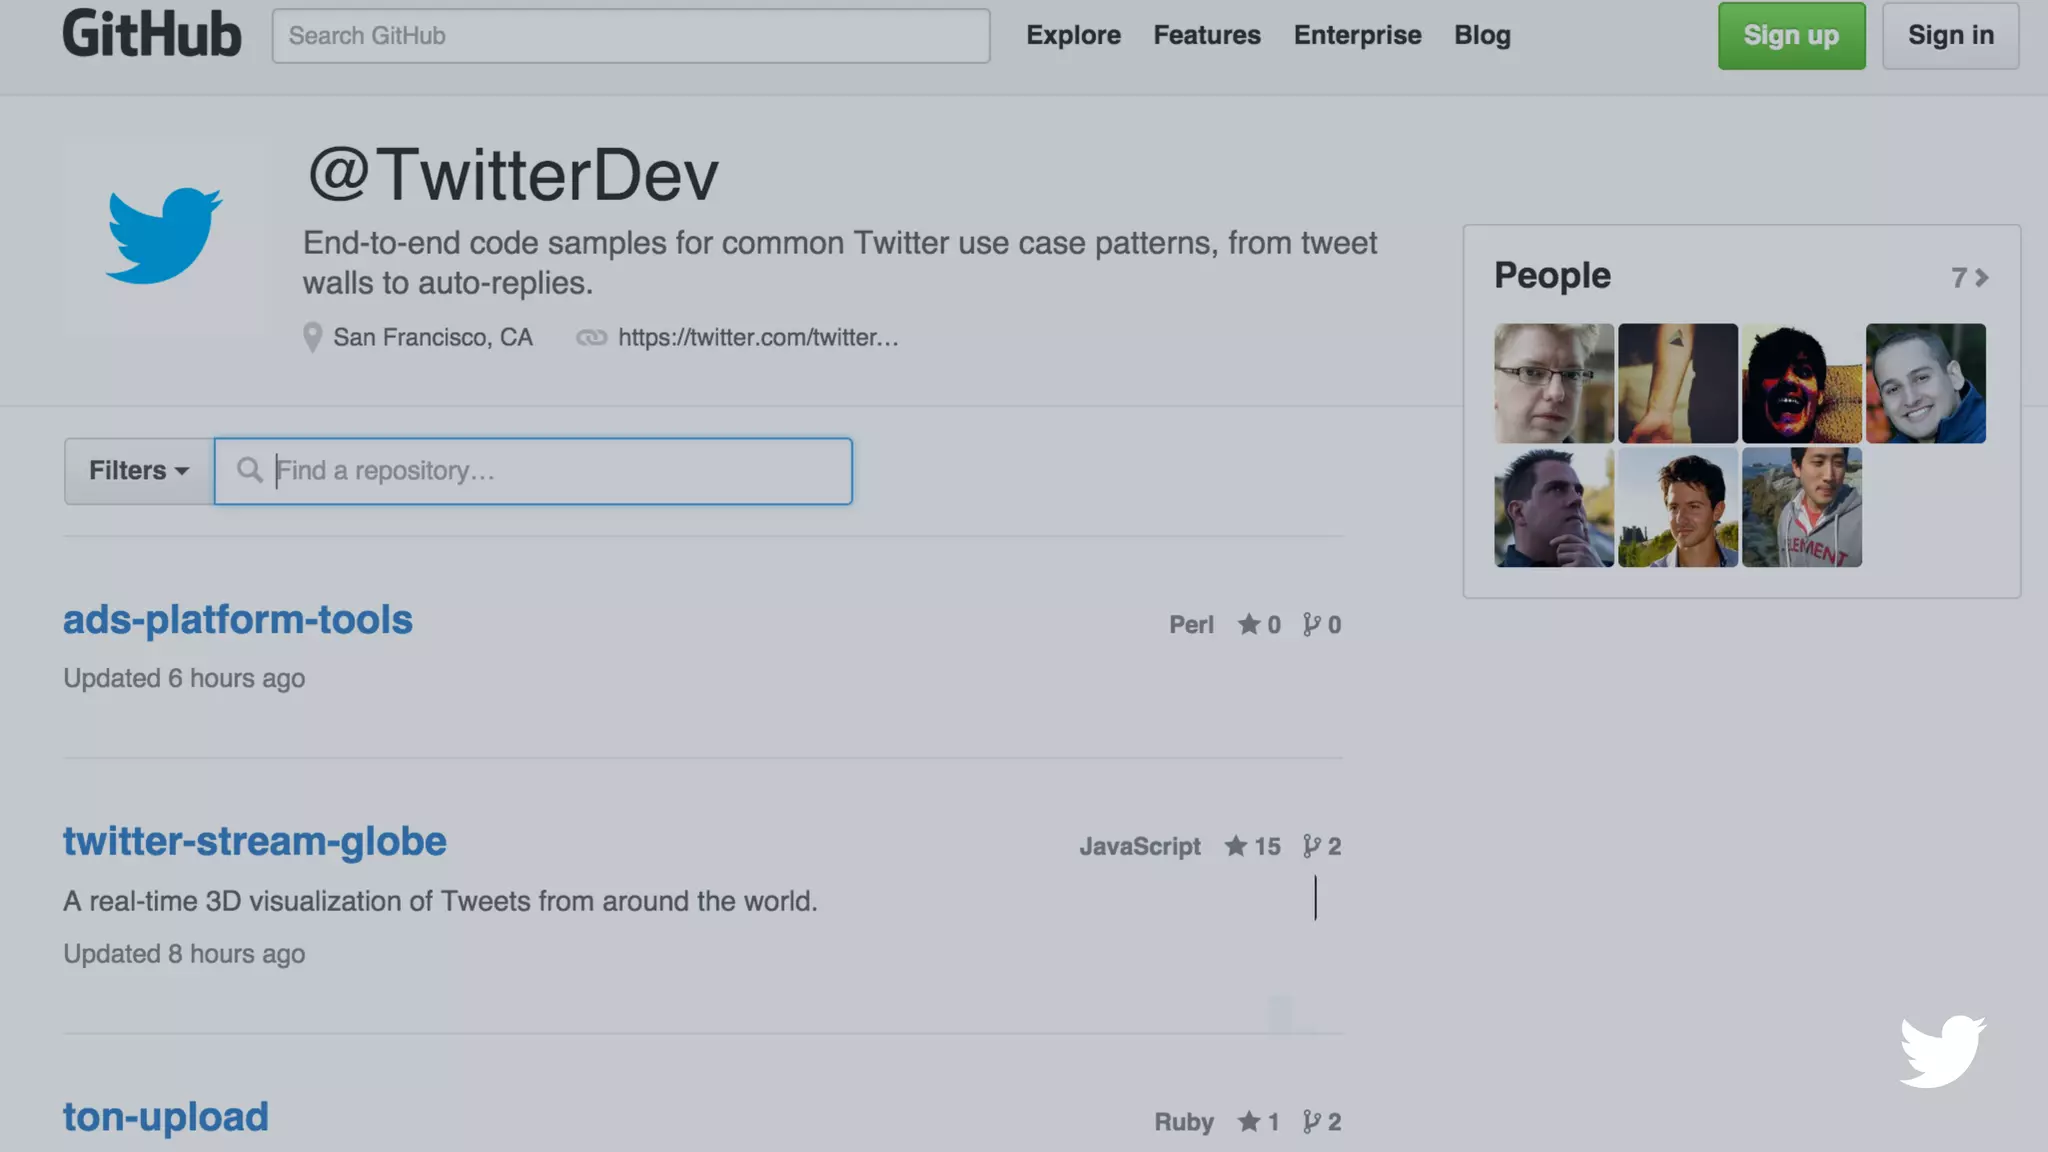The width and height of the screenshot is (2048, 1152).
Task: Open the Explore menu item
Action: 1073,35
